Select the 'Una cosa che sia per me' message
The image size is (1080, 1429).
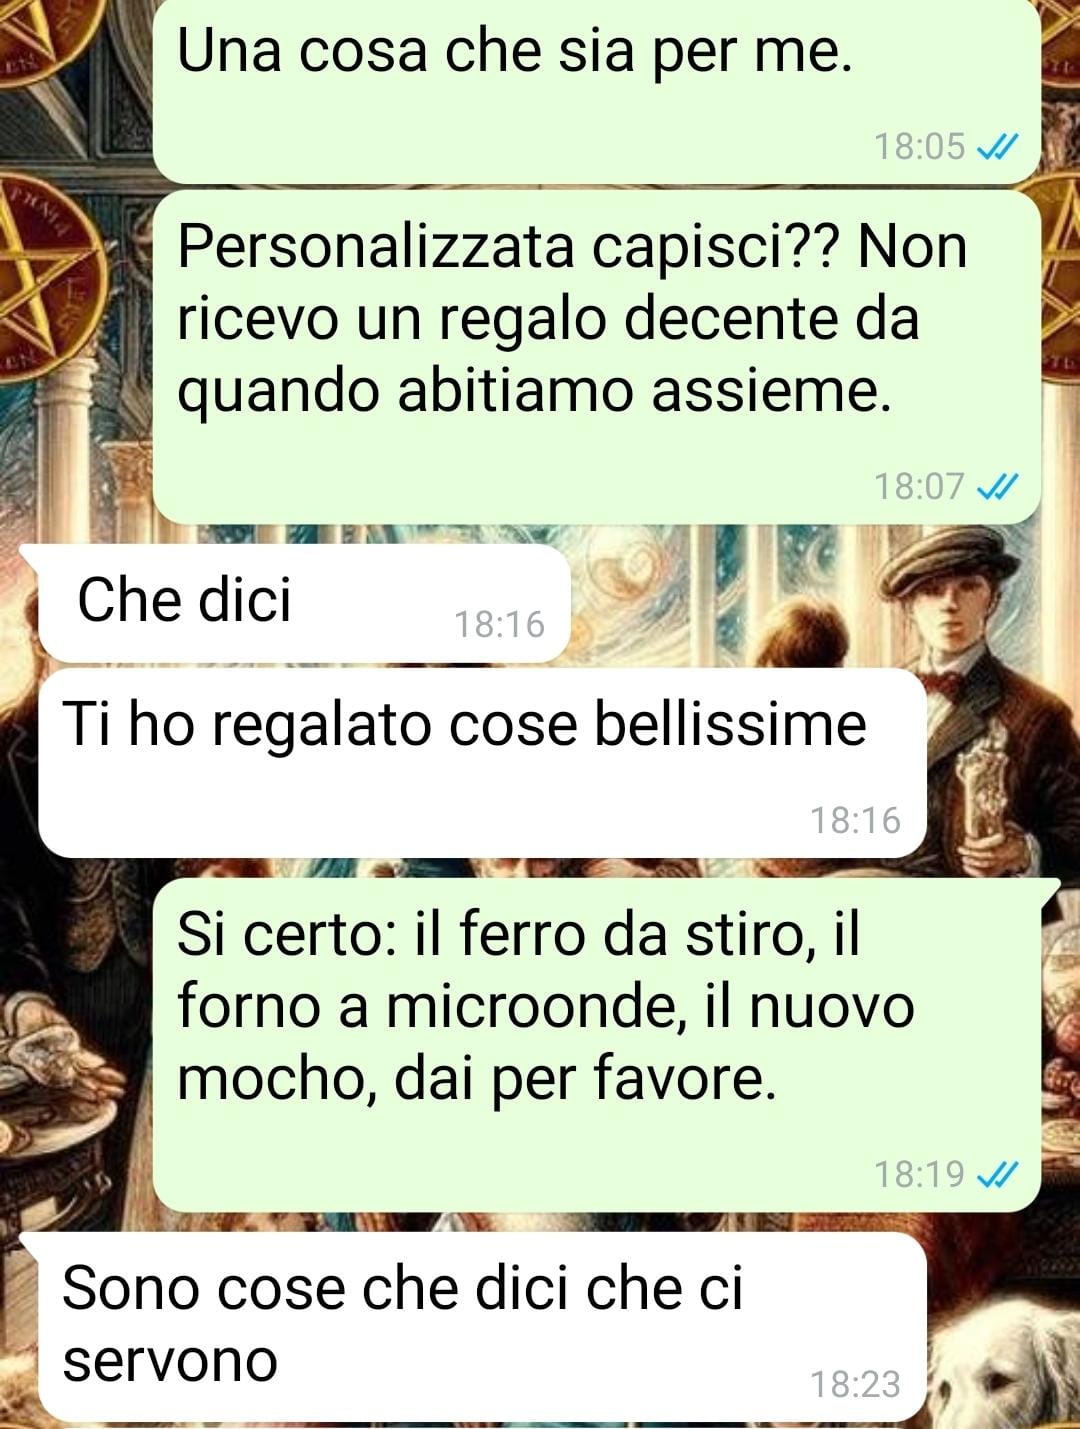pyautogui.click(x=597, y=90)
